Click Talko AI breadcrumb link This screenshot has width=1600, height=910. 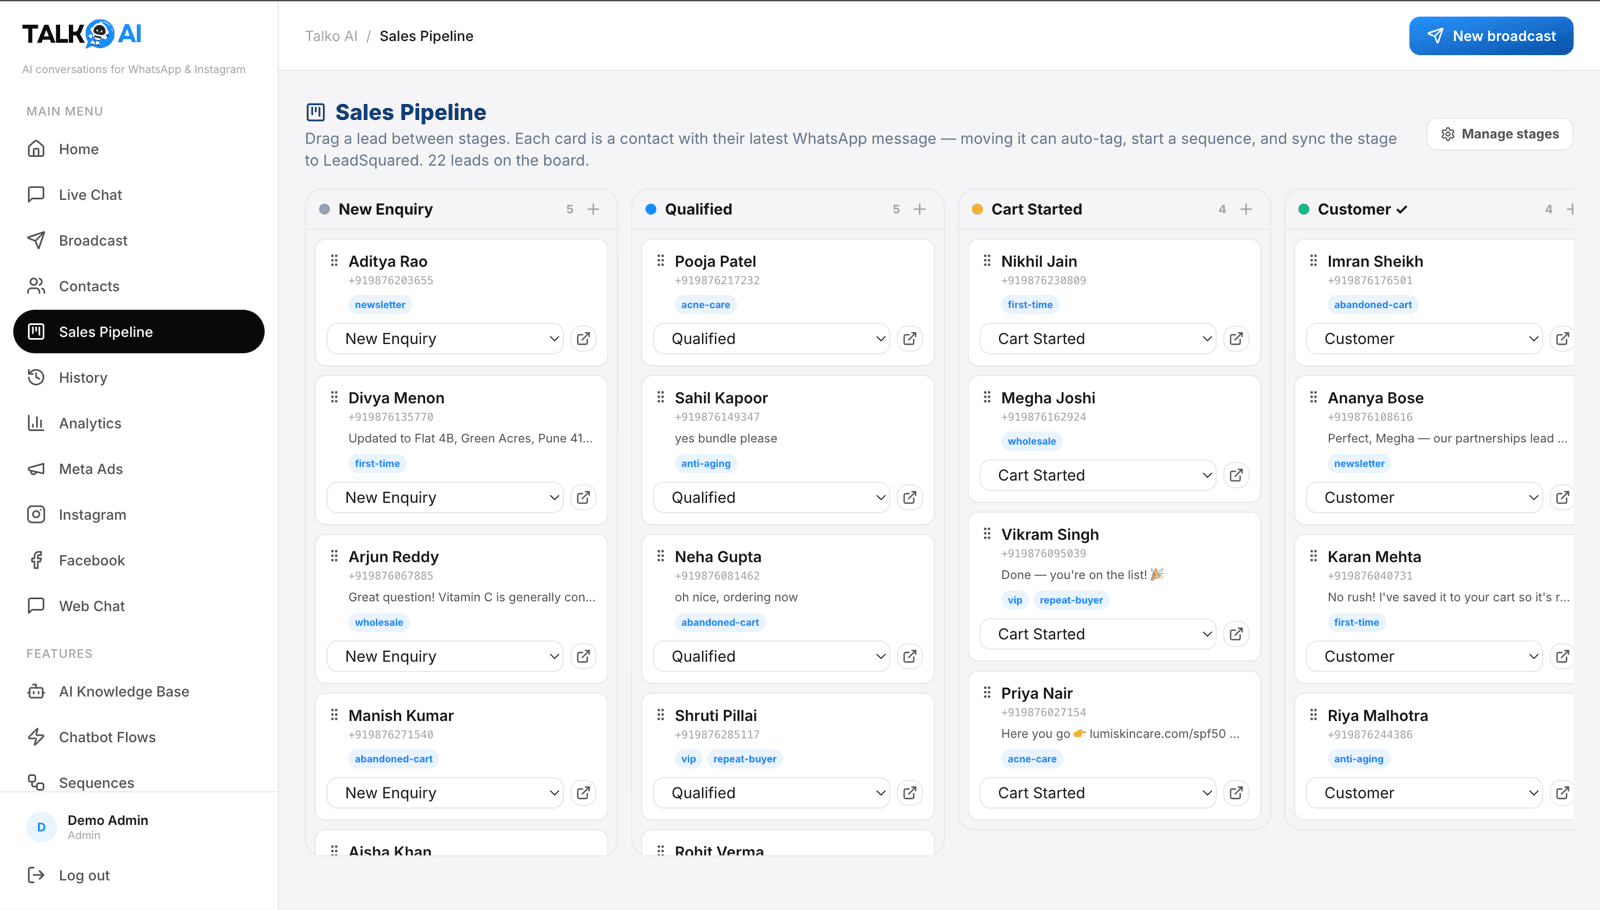331,36
